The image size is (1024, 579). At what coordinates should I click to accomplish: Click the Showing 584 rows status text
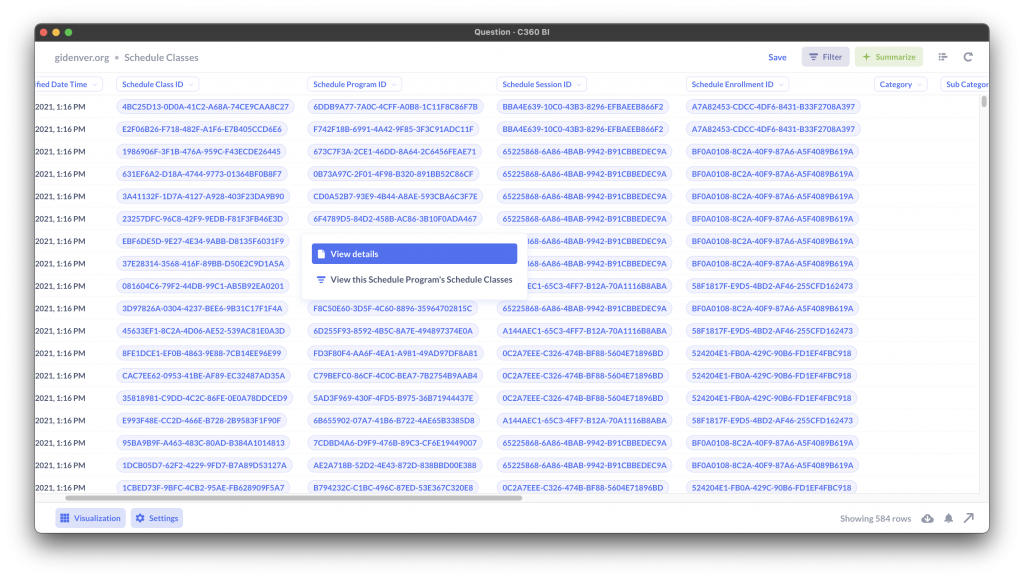(875, 518)
